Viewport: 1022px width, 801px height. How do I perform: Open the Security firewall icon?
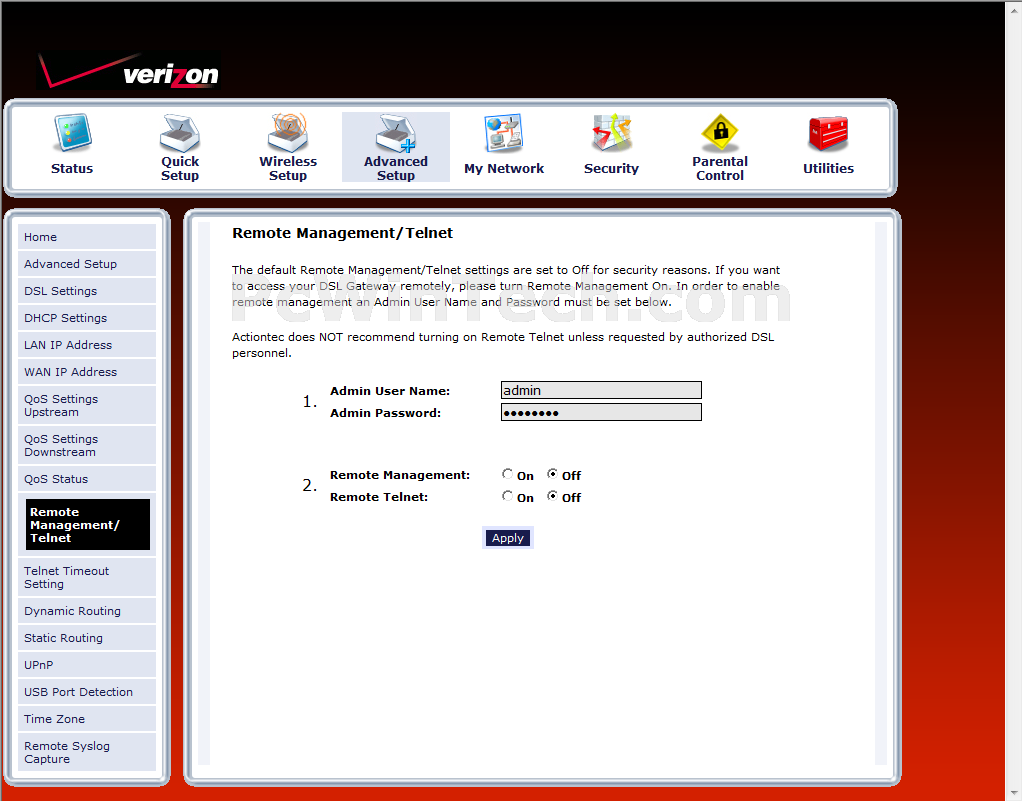click(611, 133)
